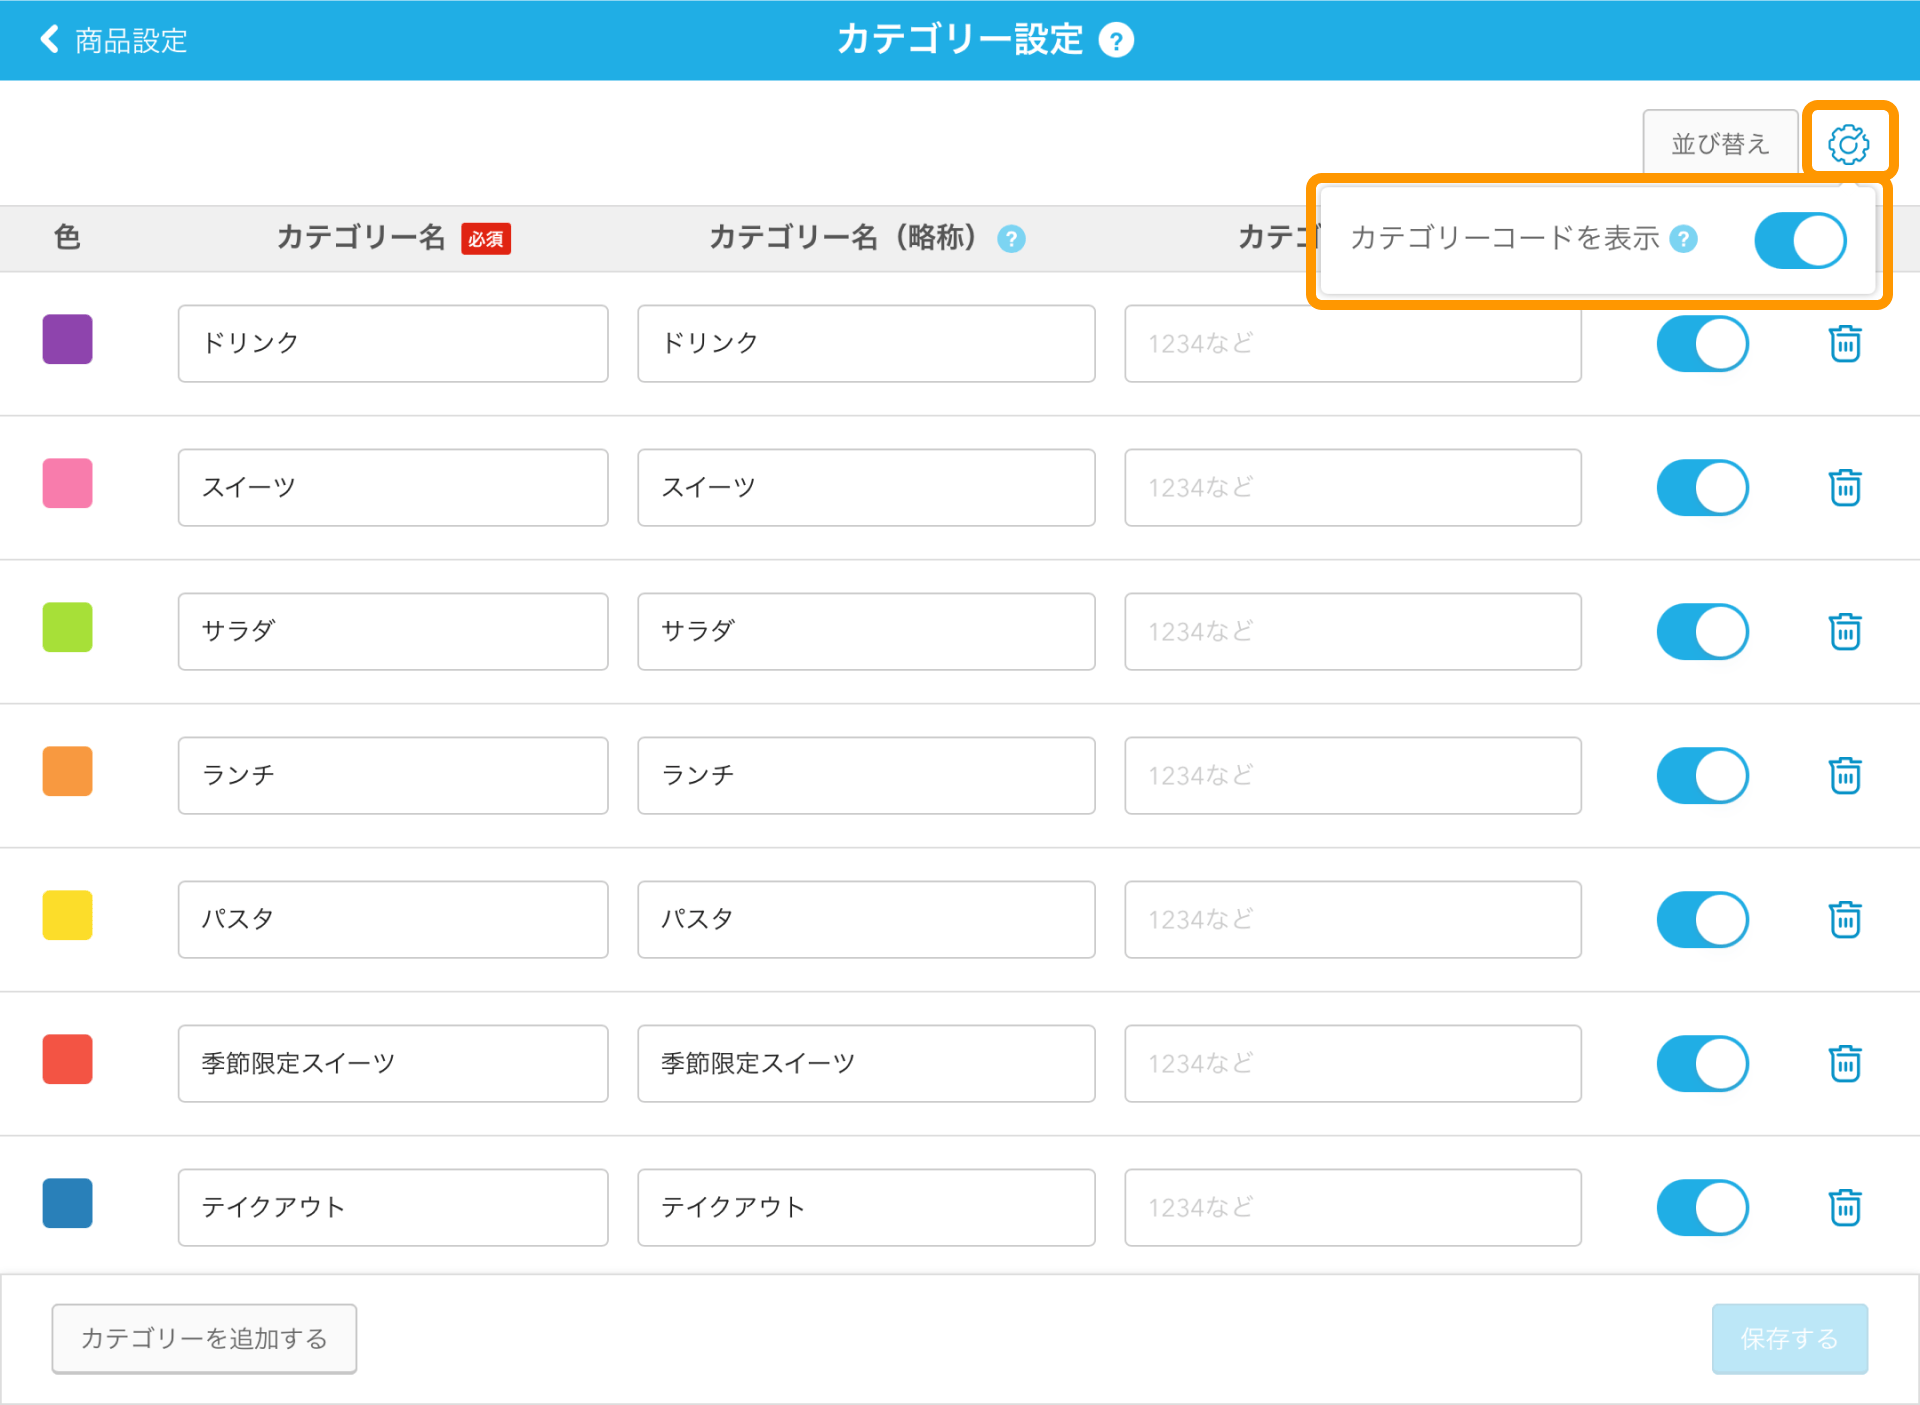Delete the パスタ category with trash icon
Screen dimensions: 1920x1405
click(1845, 919)
